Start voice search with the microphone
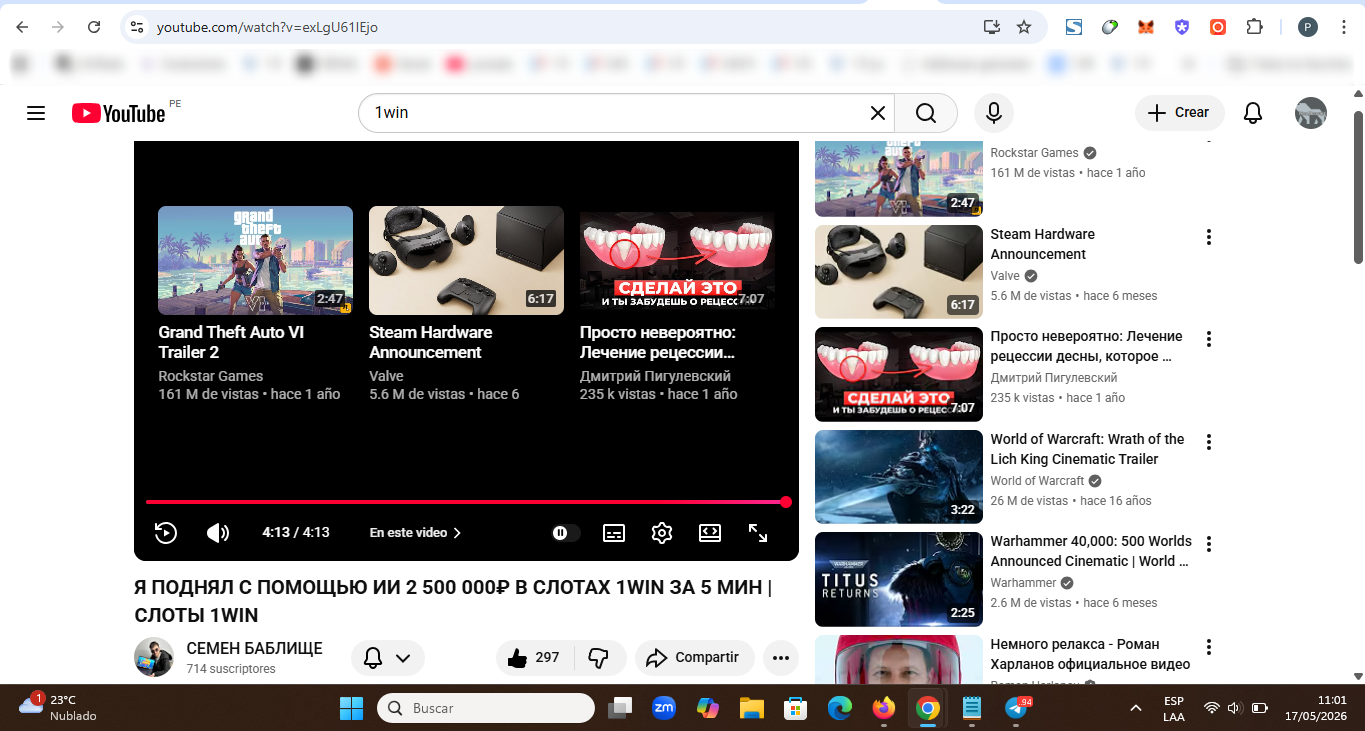1365x731 pixels. [x=994, y=113]
